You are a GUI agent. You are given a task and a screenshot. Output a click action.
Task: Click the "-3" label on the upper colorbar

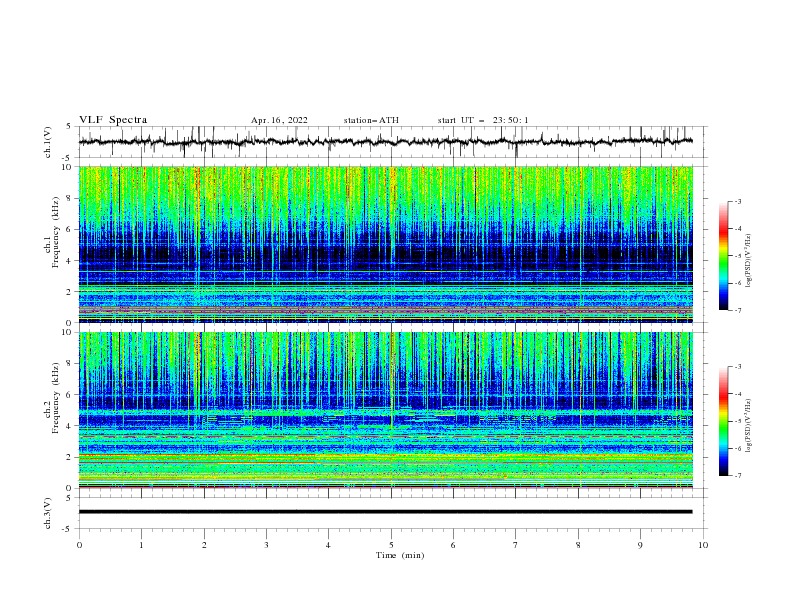click(738, 201)
